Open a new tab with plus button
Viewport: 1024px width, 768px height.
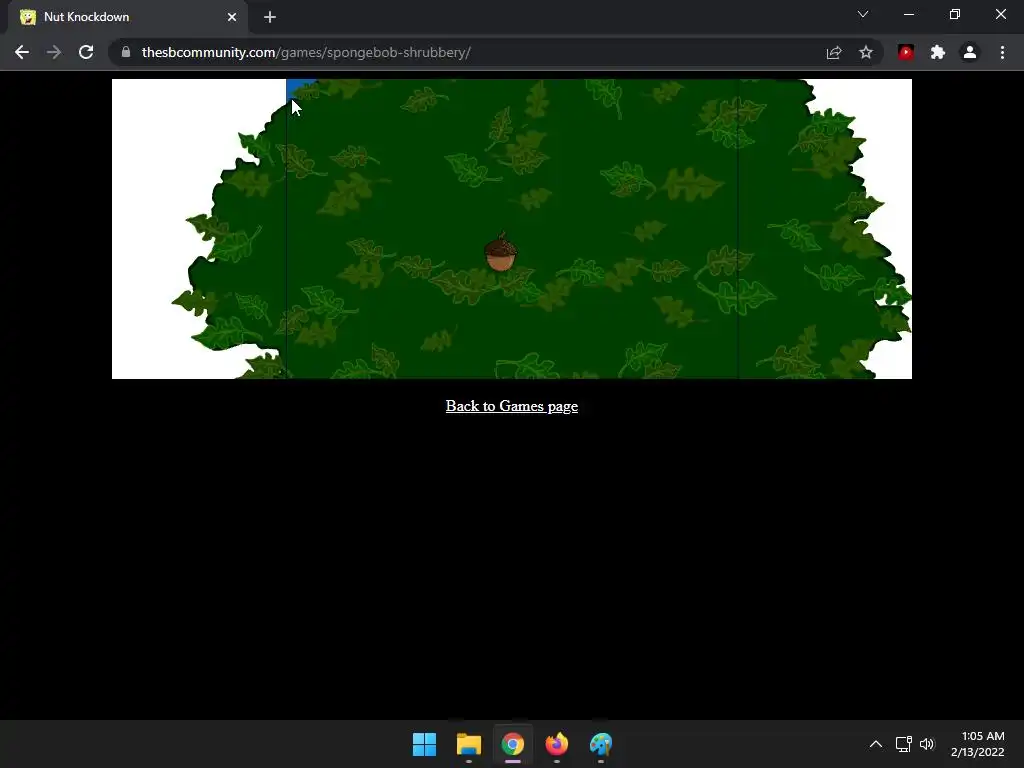pos(270,17)
